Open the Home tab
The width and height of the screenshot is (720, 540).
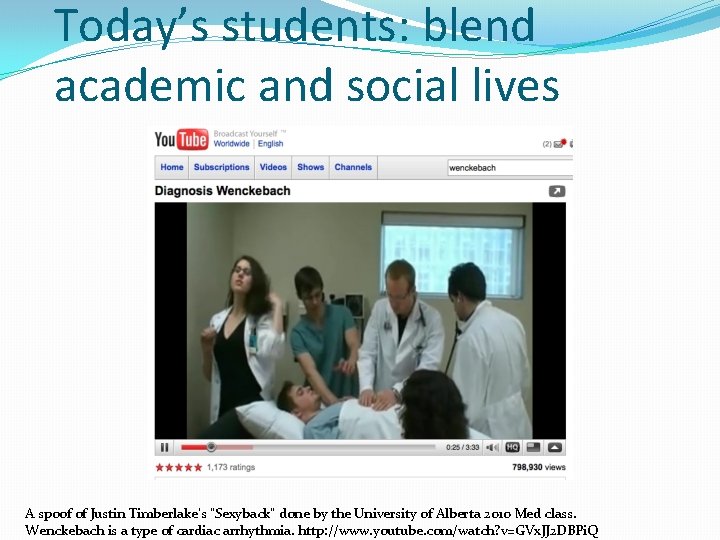pyautogui.click(x=172, y=167)
